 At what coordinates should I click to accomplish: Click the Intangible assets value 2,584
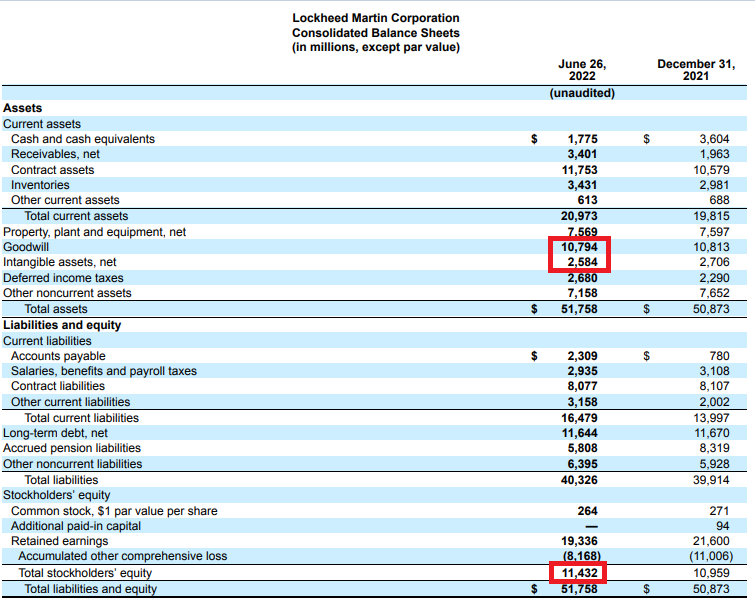tap(581, 262)
